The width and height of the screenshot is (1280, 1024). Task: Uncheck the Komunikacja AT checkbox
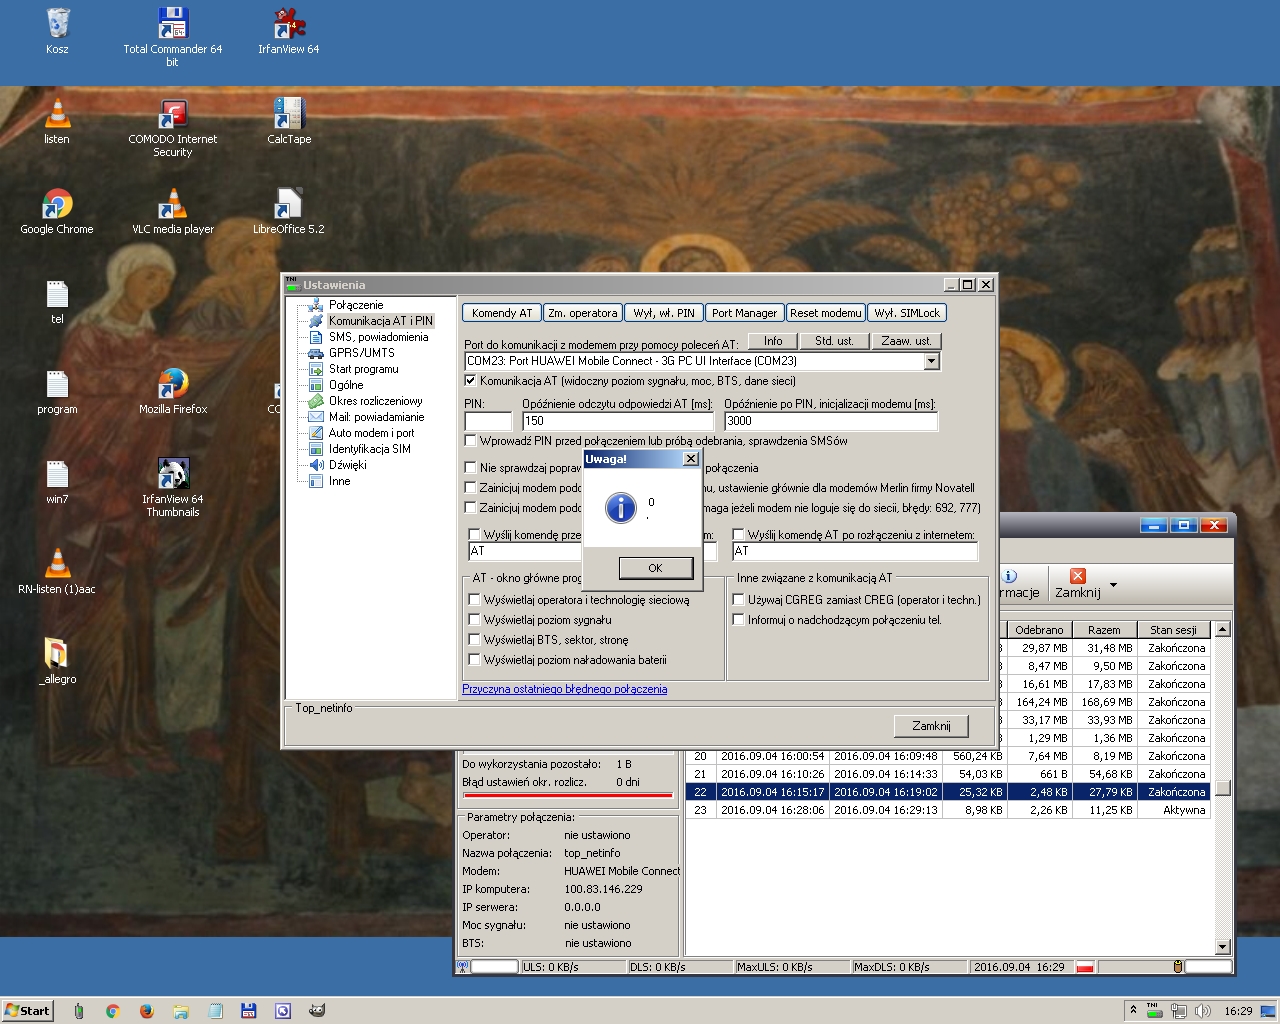[x=471, y=381]
